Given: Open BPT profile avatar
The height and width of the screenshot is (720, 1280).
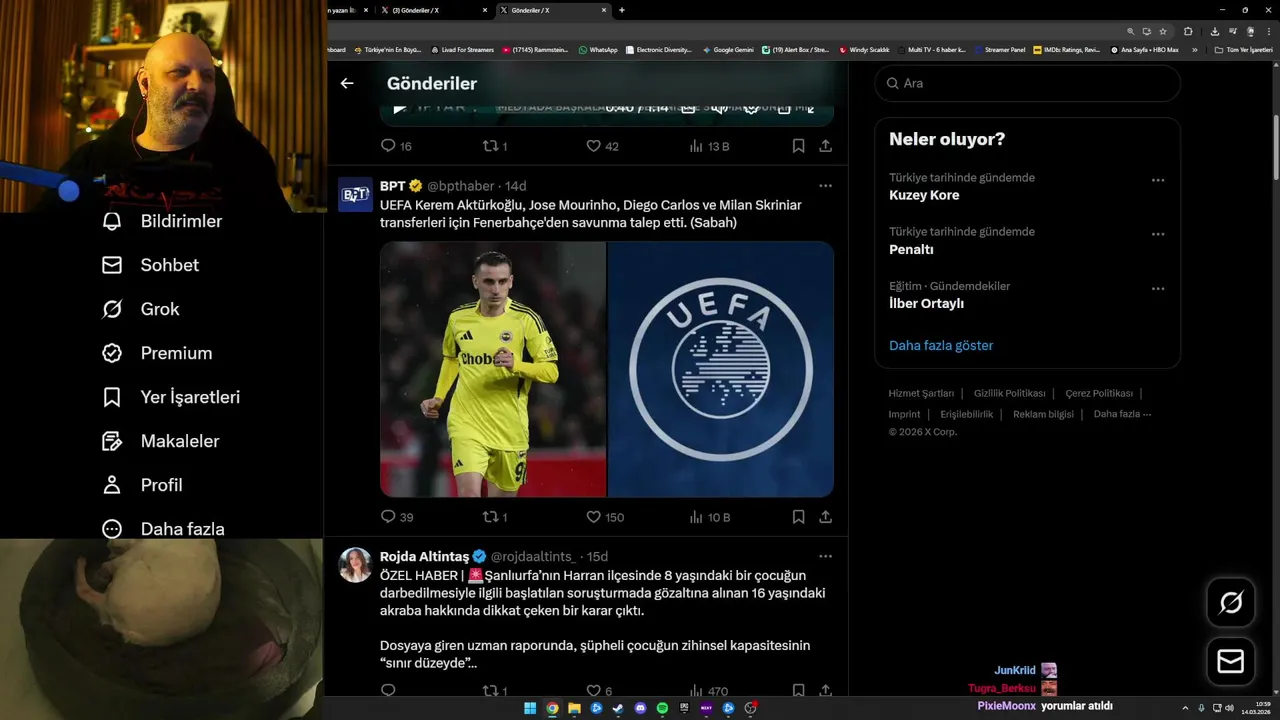Looking at the screenshot, I should (x=355, y=195).
